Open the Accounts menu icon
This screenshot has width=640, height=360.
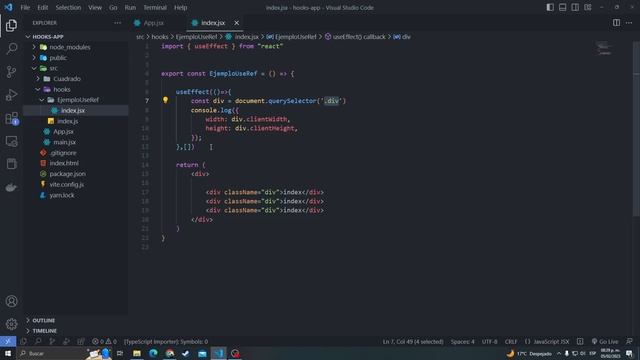pyautogui.click(x=11, y=301)
